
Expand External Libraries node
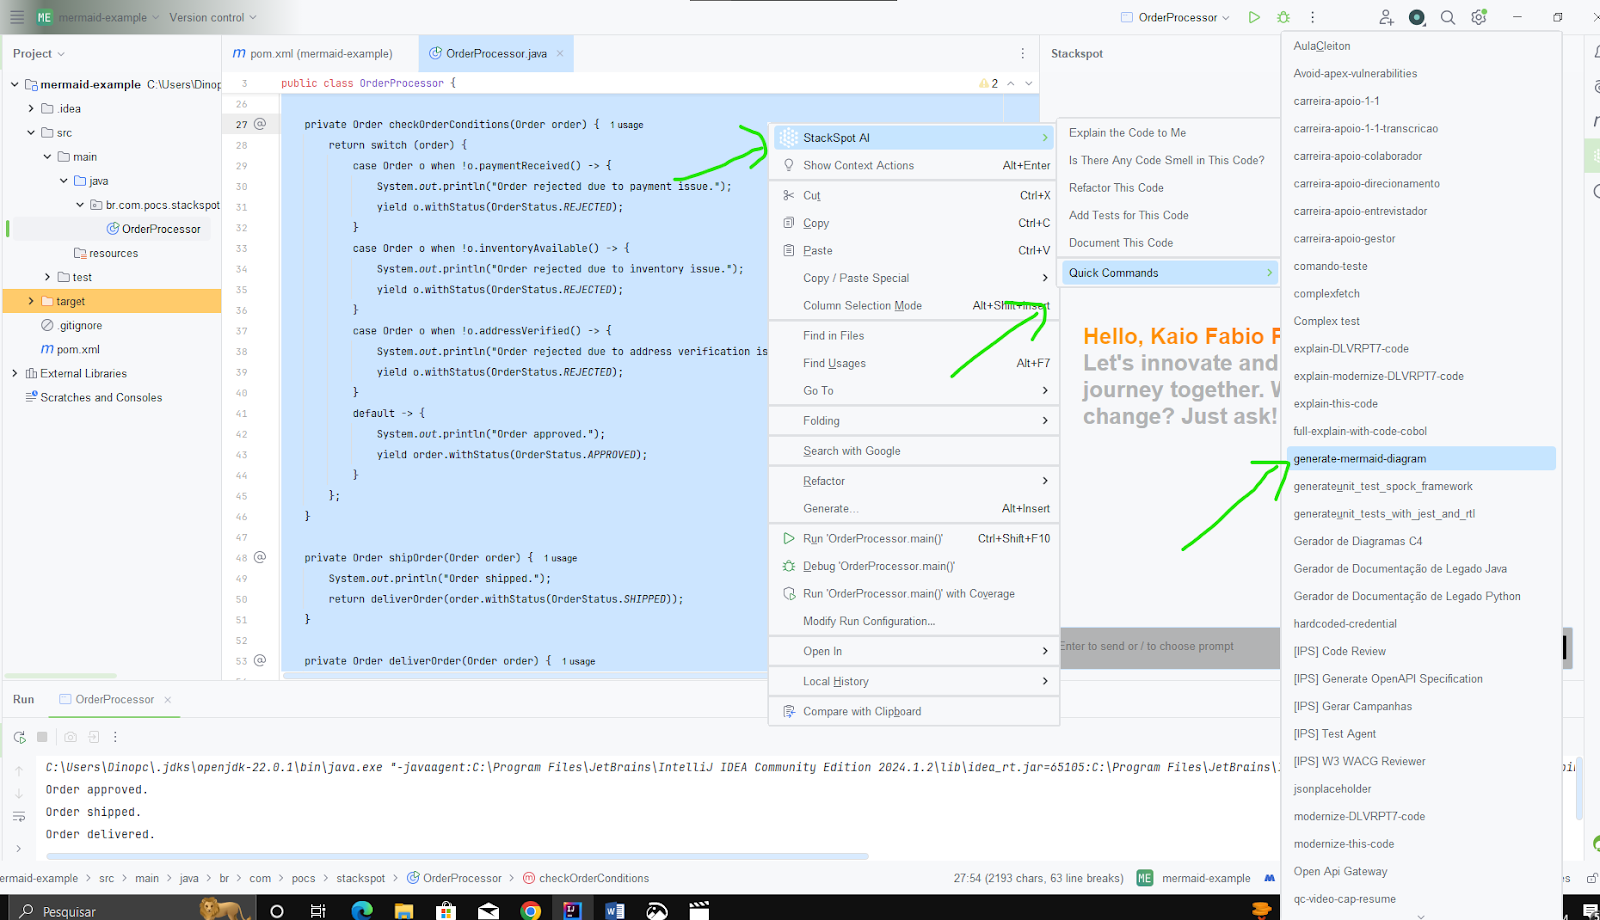click(x=15, y=373)
